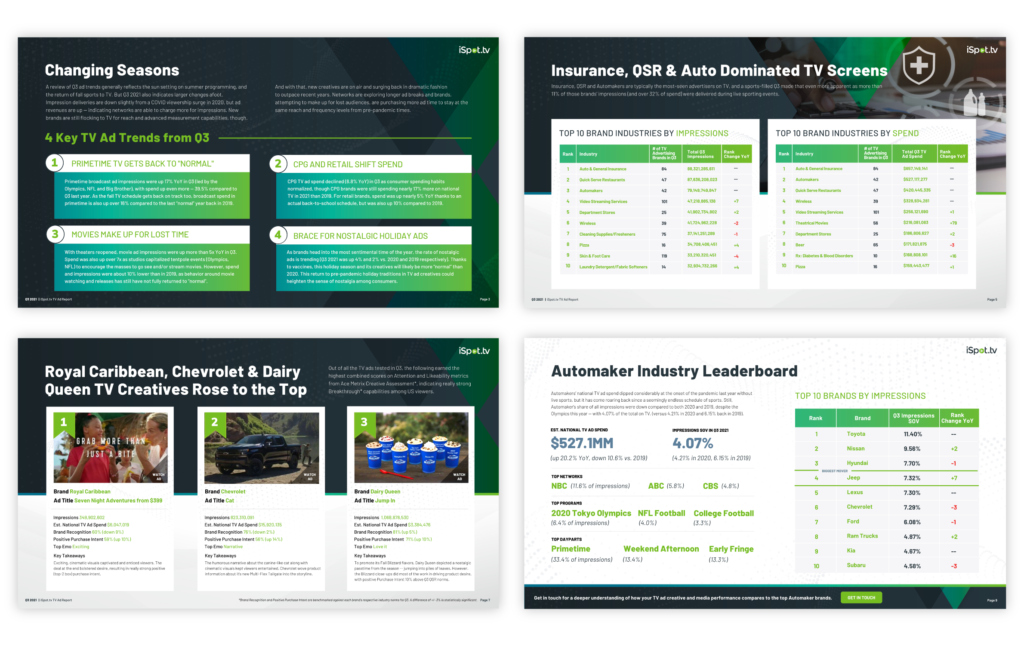Click "NBC" under Top Networks
Screen dimensions: 1024x646
559,486
